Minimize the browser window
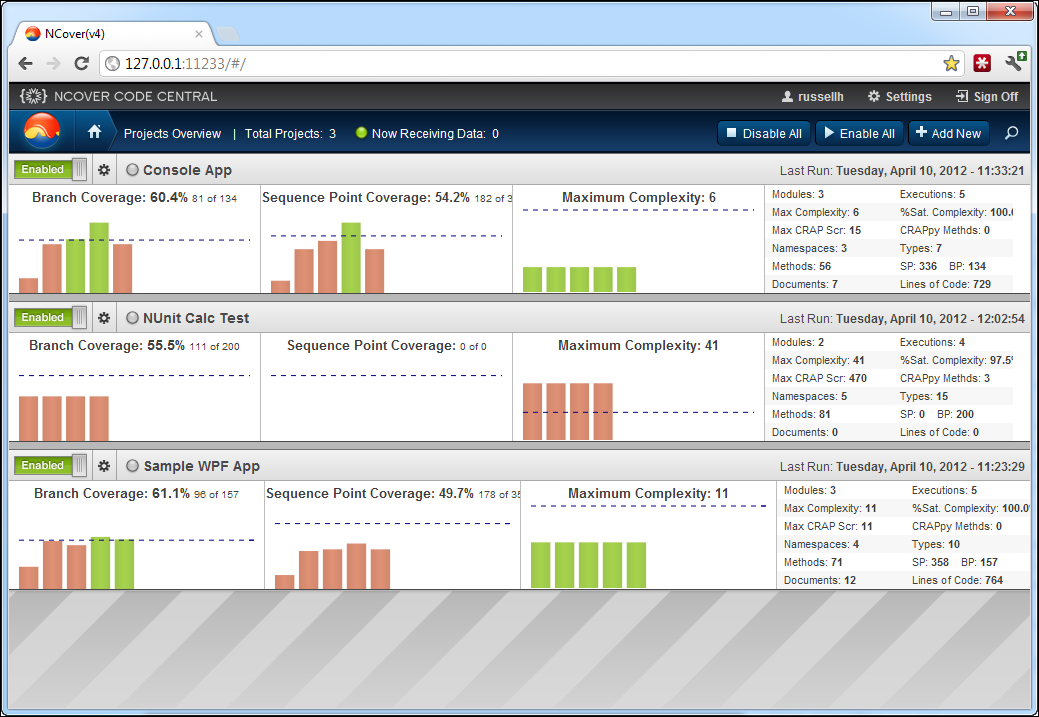Image resolution: width=1039 pixels, height=717 pixels. coord(946,11)
